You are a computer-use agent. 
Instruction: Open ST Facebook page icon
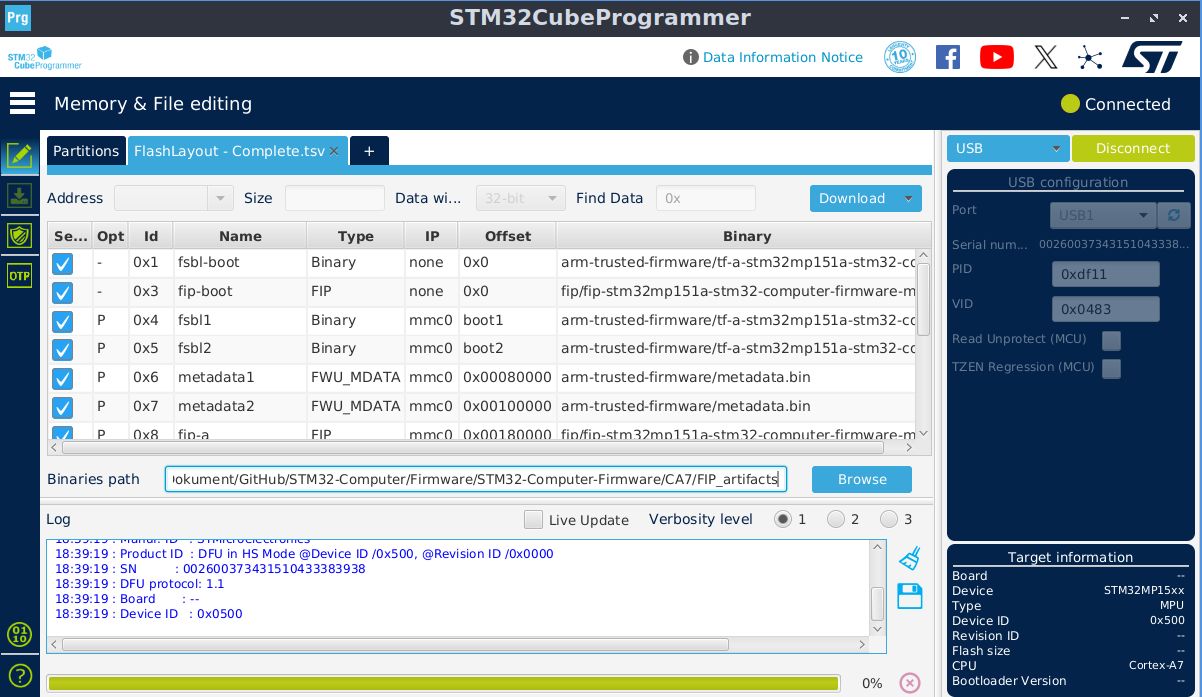pos(948,57)
